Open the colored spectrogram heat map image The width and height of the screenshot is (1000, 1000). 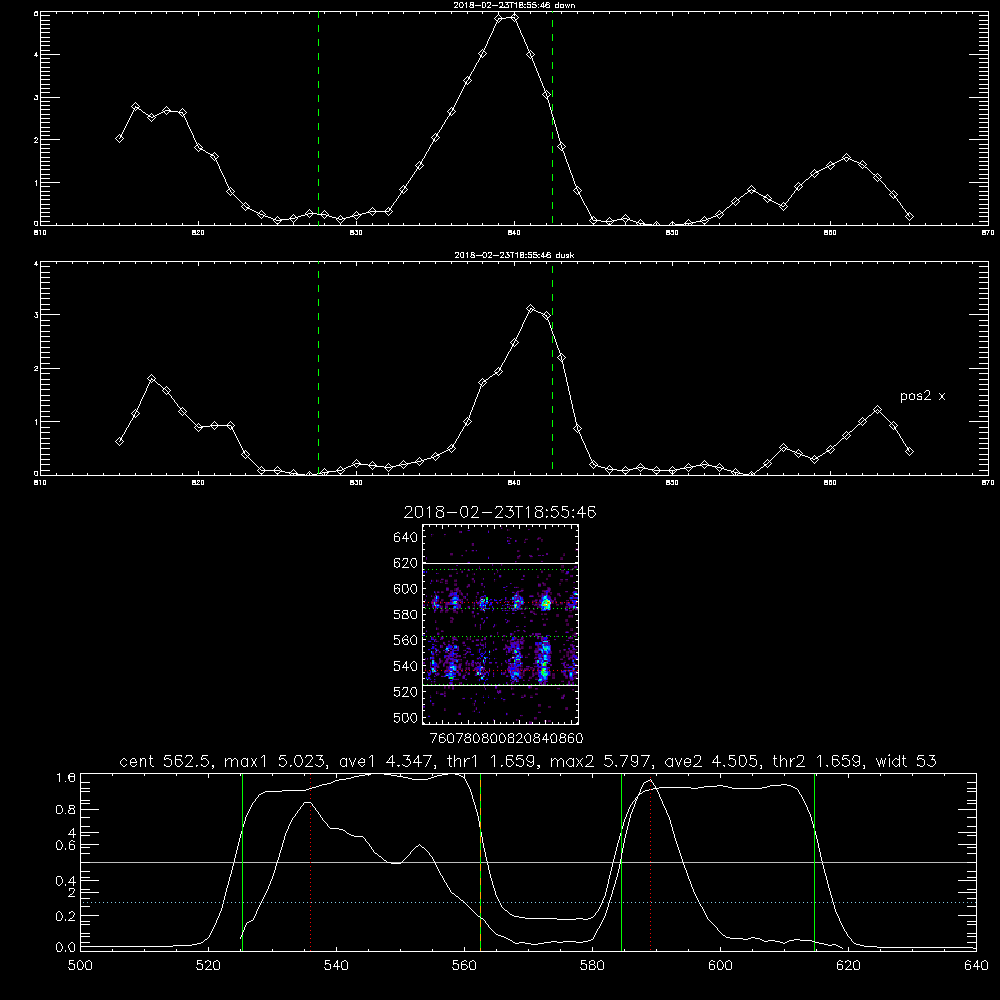coord(501,624)
